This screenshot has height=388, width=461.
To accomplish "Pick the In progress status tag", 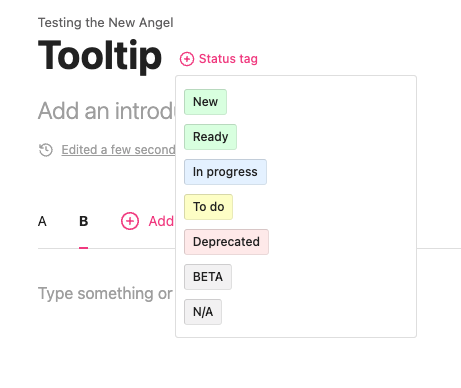I will 225,172.
